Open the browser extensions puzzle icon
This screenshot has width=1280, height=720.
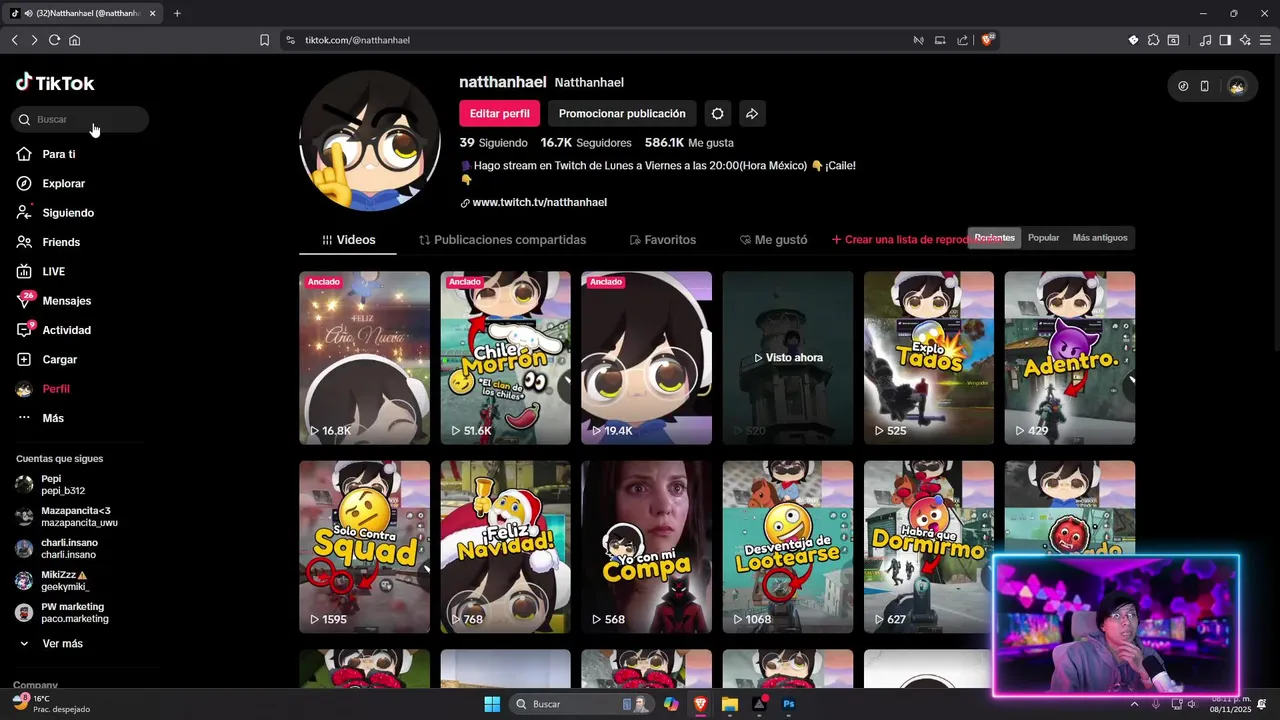click(x=1153, y=40)
